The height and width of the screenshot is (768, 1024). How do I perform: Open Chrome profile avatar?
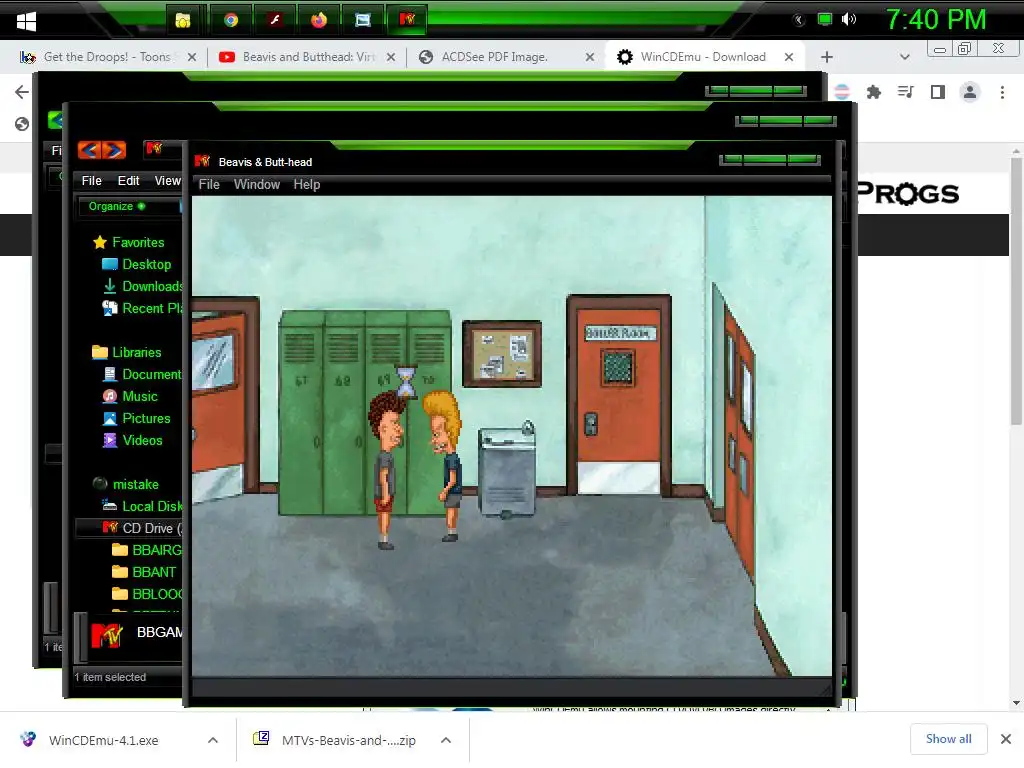970,92
